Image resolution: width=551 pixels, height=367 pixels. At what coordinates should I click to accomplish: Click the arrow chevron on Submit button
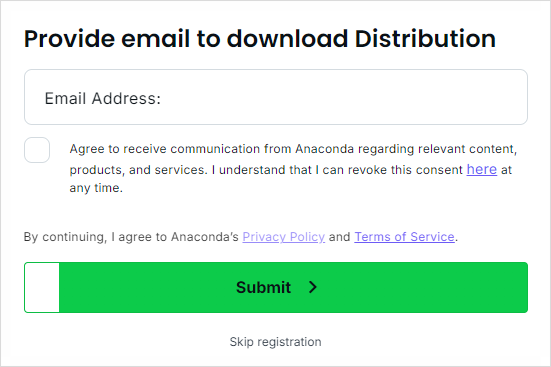[x=312, y=287]
